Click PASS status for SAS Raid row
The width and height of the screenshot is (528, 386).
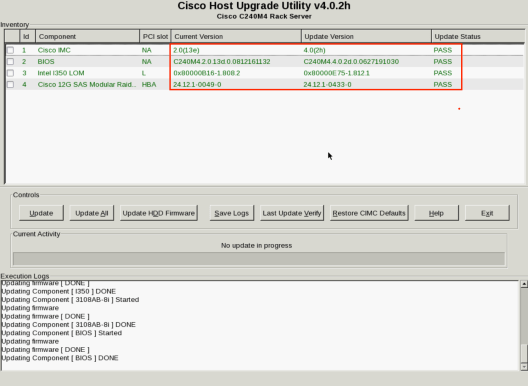[x=442, y=85]
